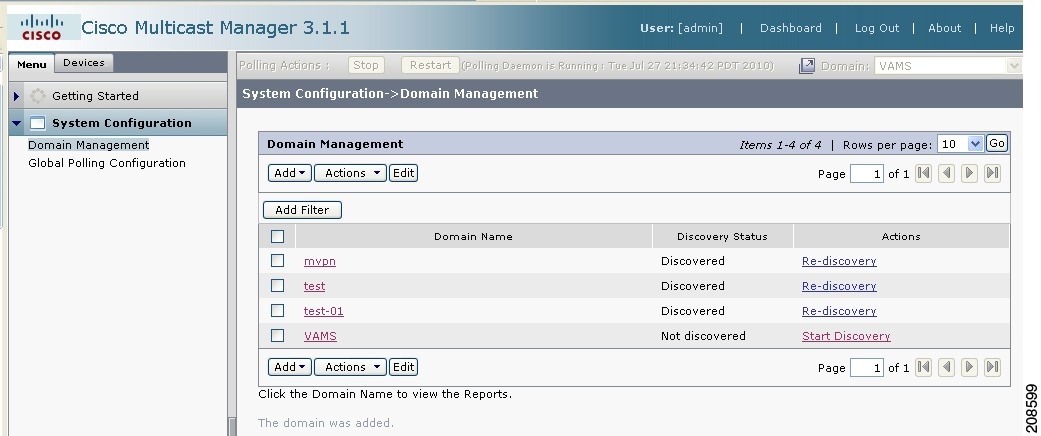Viewport: 1041px width, 436px height.
Task: Switch to the Devices tab
Action: pos(84,62)
